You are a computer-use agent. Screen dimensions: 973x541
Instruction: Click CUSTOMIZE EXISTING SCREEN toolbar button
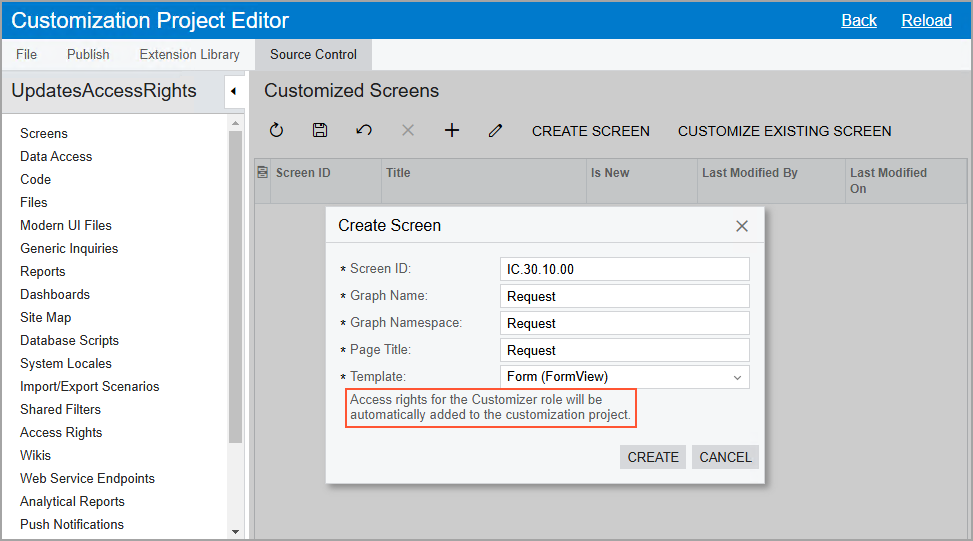click(x=784, y=131)
